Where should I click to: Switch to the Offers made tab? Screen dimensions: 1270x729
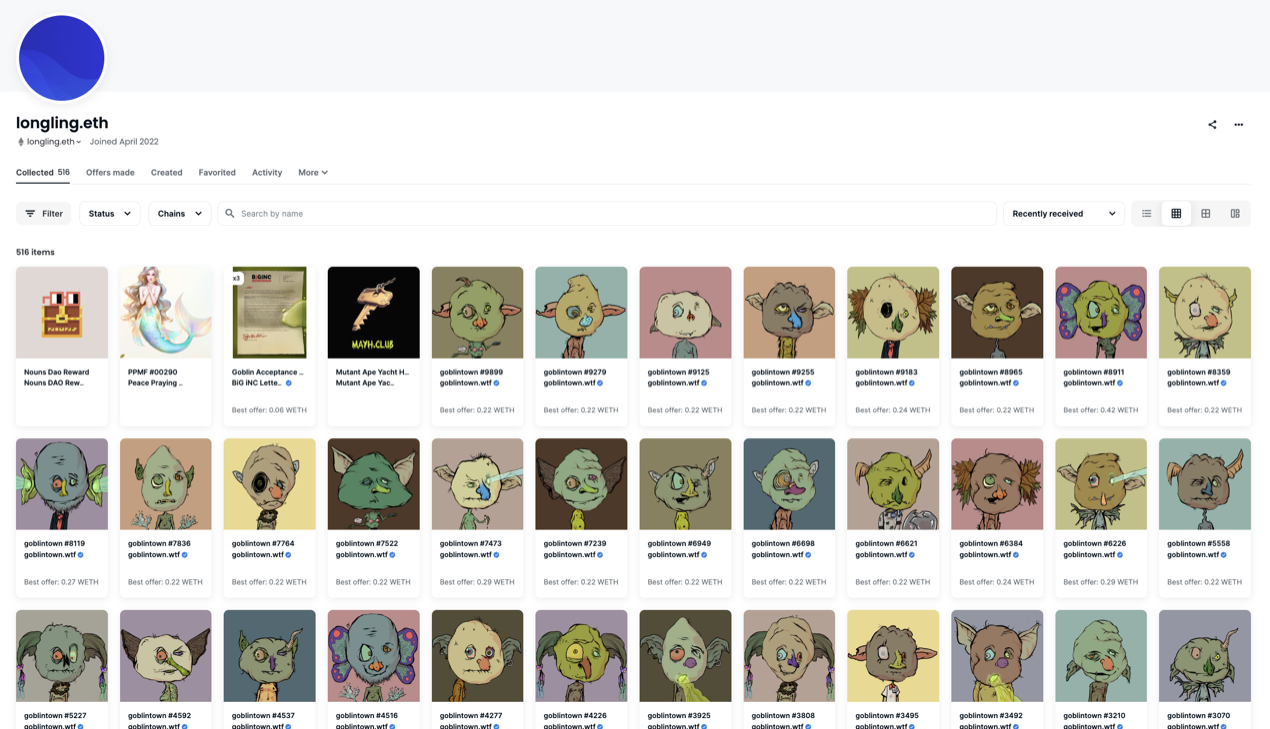pos(110,173)
